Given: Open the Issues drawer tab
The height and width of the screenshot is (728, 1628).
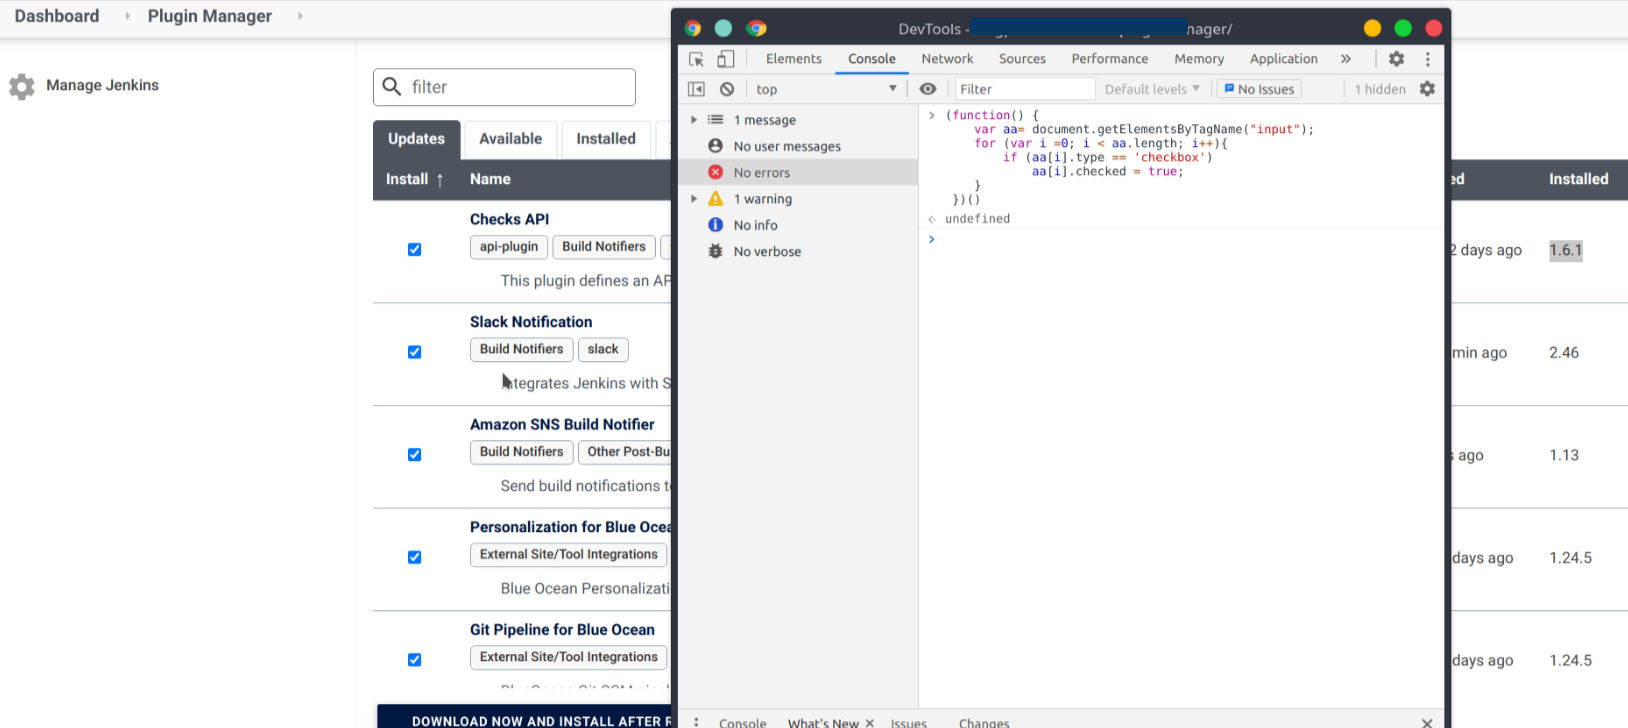Looking at the screenshot, I should (x=909, y=722).
